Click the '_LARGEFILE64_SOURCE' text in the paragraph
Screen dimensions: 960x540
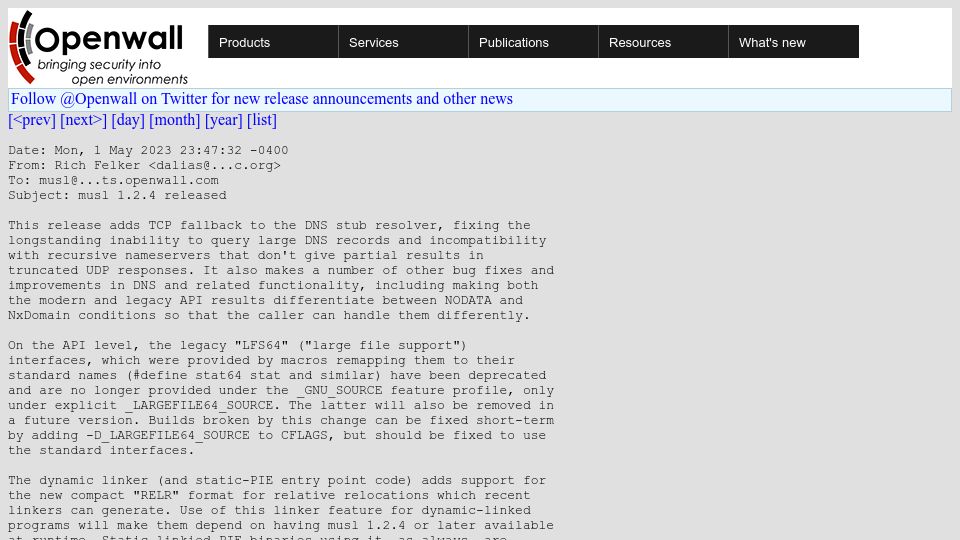[200, 405]
